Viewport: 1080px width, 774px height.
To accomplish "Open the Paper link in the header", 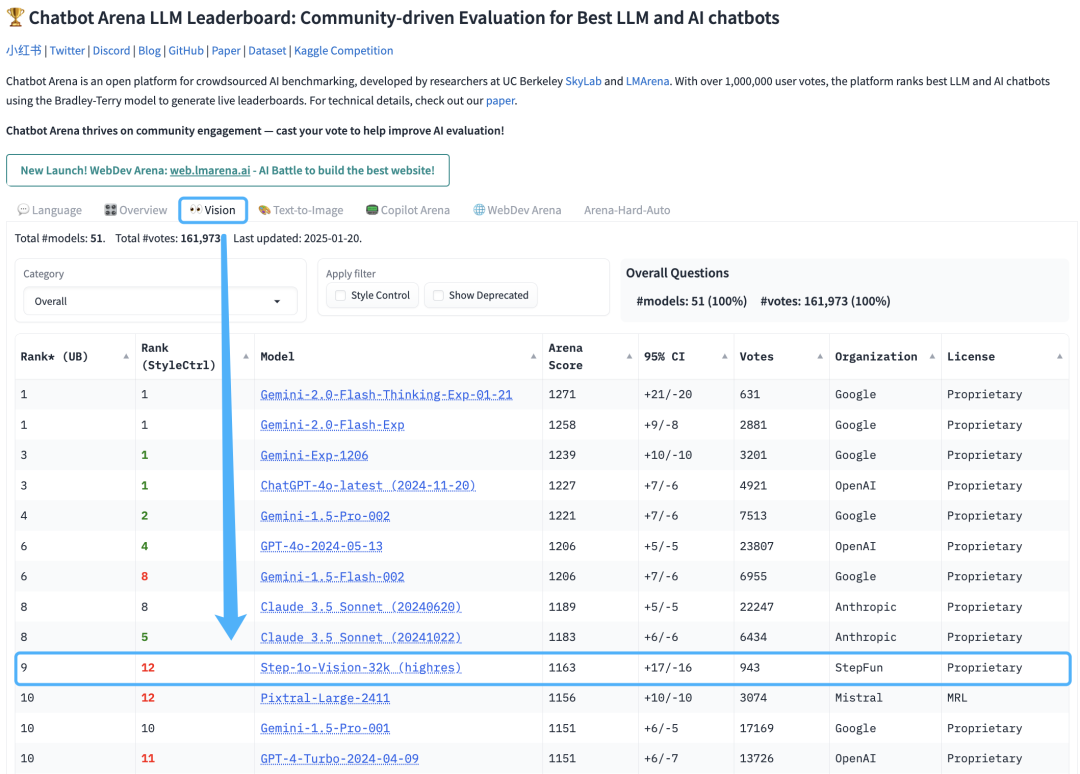I will [226, 50].
